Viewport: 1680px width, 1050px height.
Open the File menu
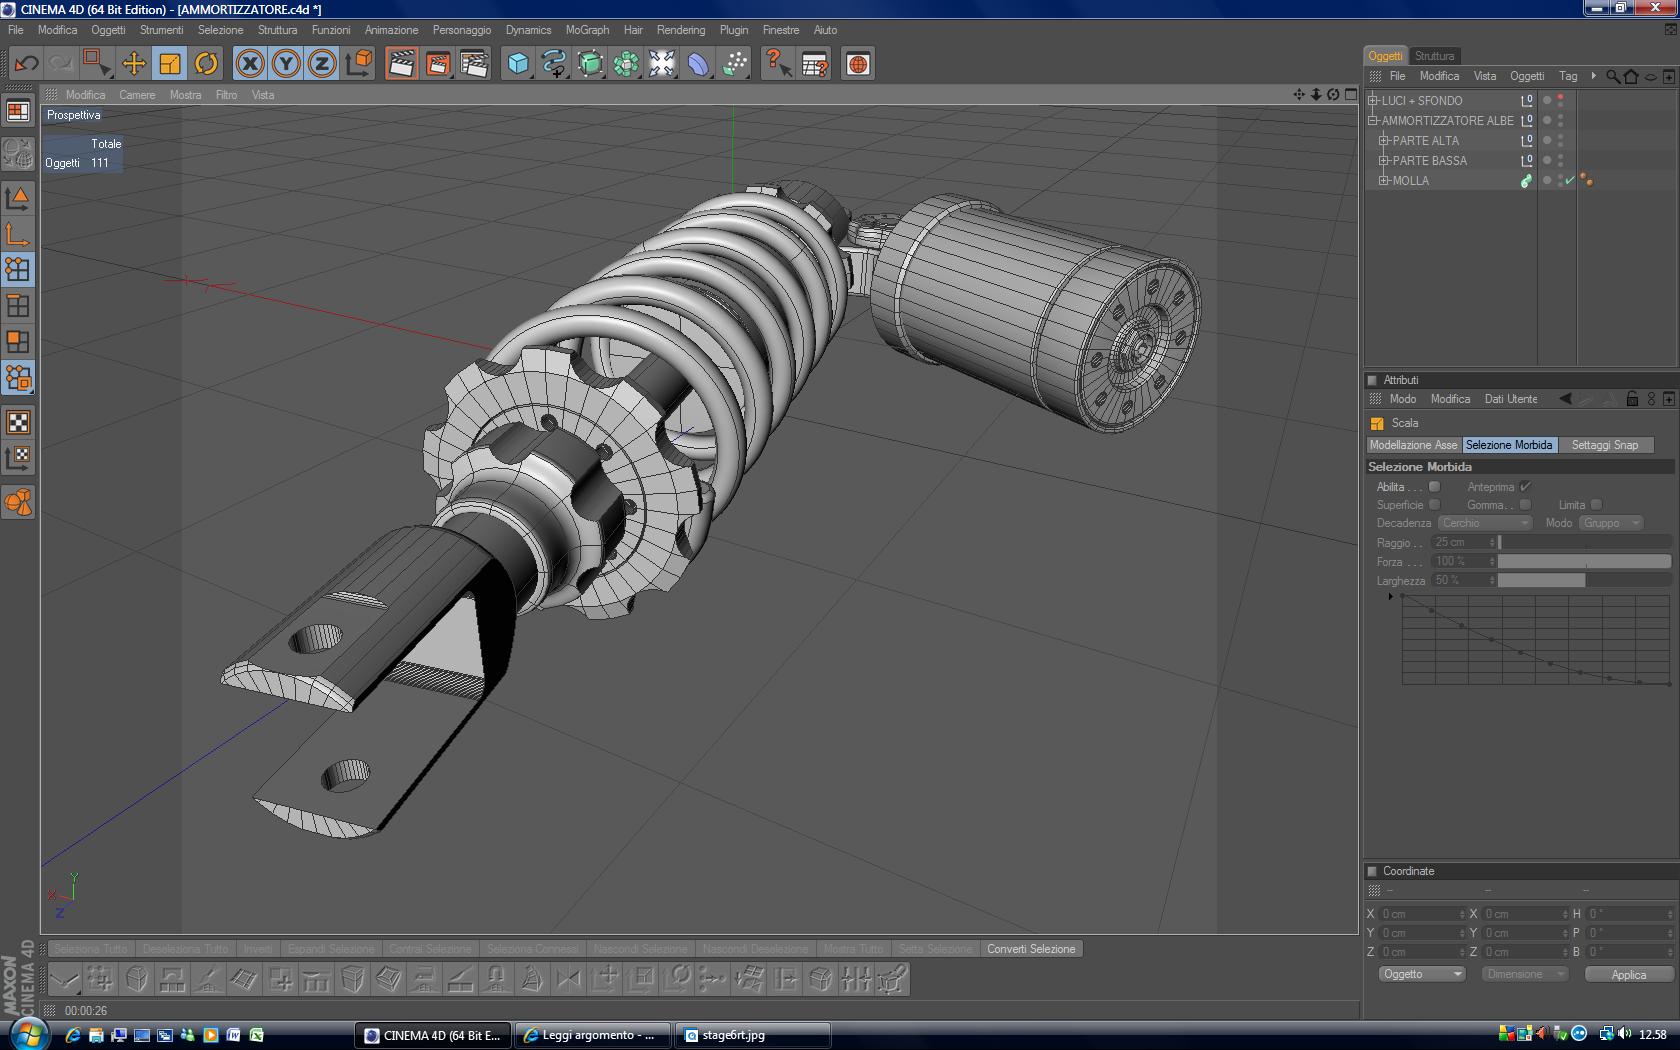coord(16,30)
